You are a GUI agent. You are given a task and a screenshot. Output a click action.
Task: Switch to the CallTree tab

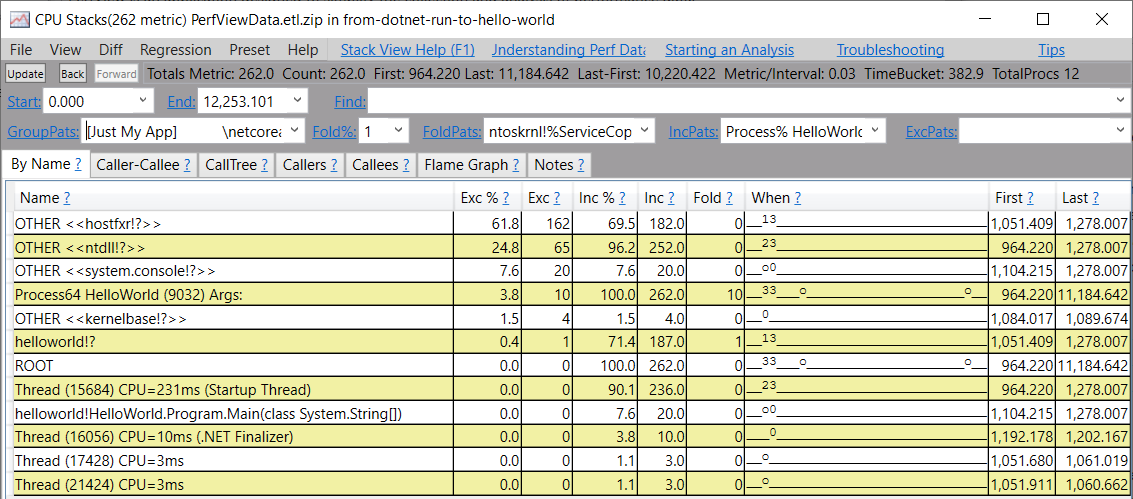237,165
